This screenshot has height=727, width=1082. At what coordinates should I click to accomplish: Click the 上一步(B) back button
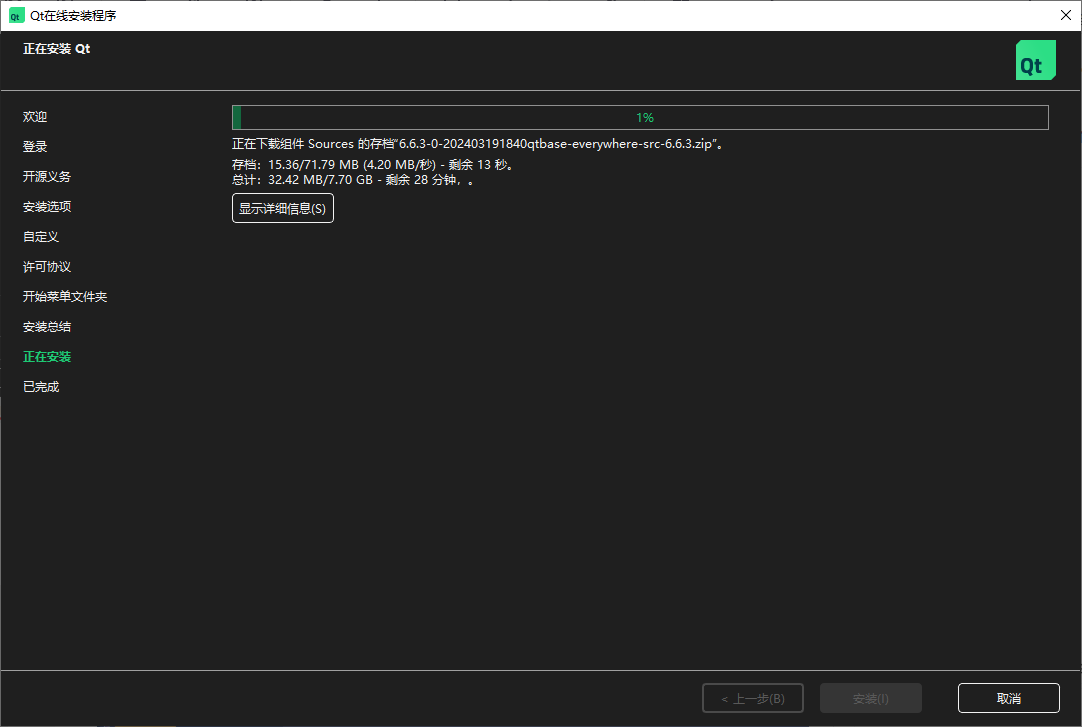click(752, 697)
